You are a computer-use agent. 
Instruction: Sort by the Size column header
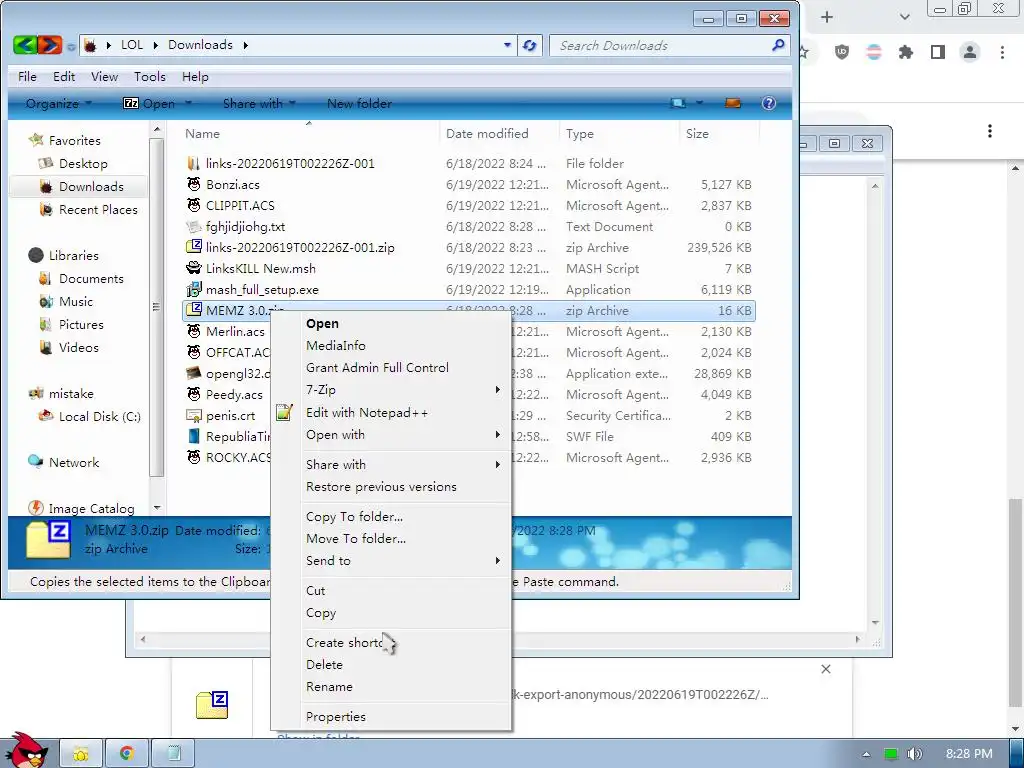coord(718,133)
